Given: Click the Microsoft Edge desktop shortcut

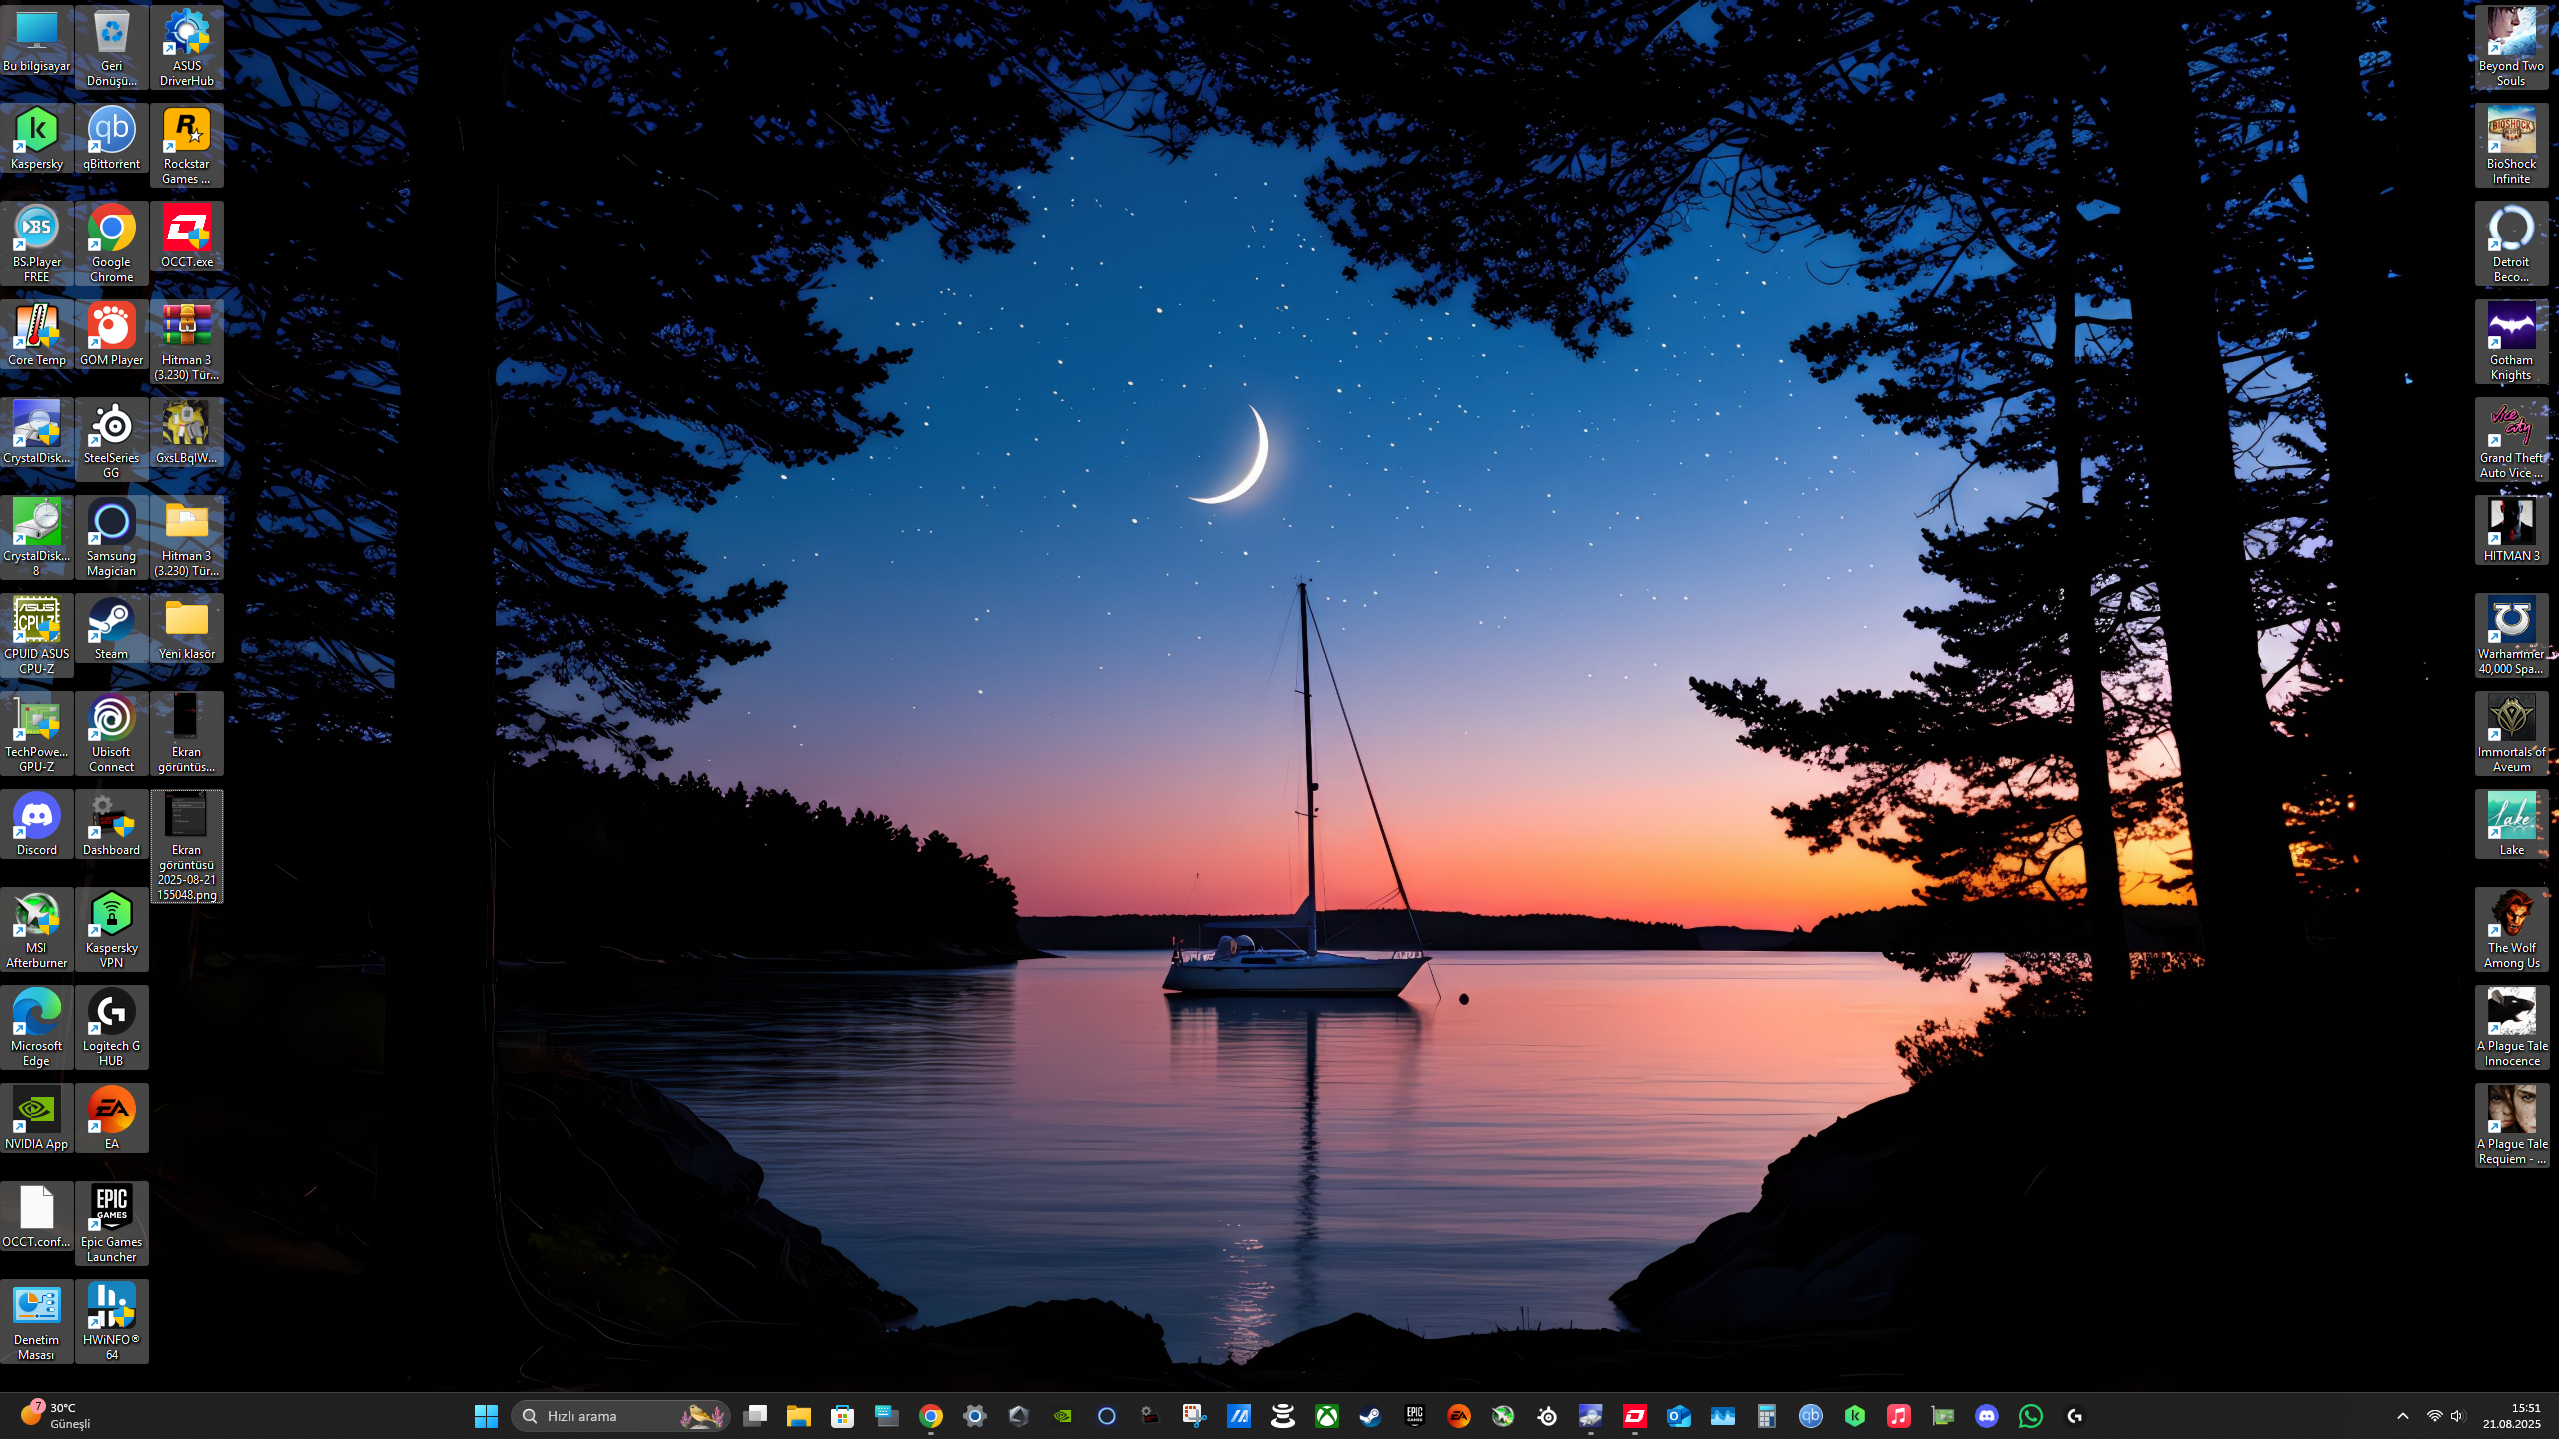Looking at the screenshot, I should point(37,1027).
